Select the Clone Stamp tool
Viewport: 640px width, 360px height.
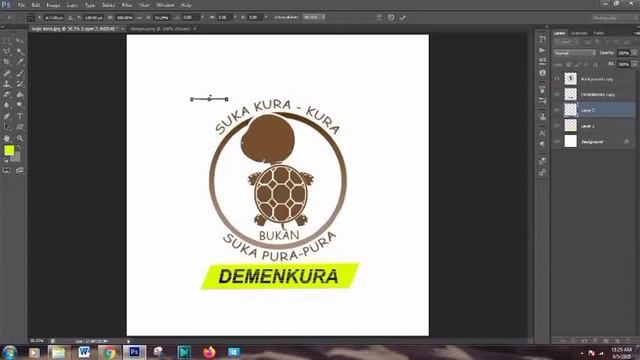click(7, 84)
